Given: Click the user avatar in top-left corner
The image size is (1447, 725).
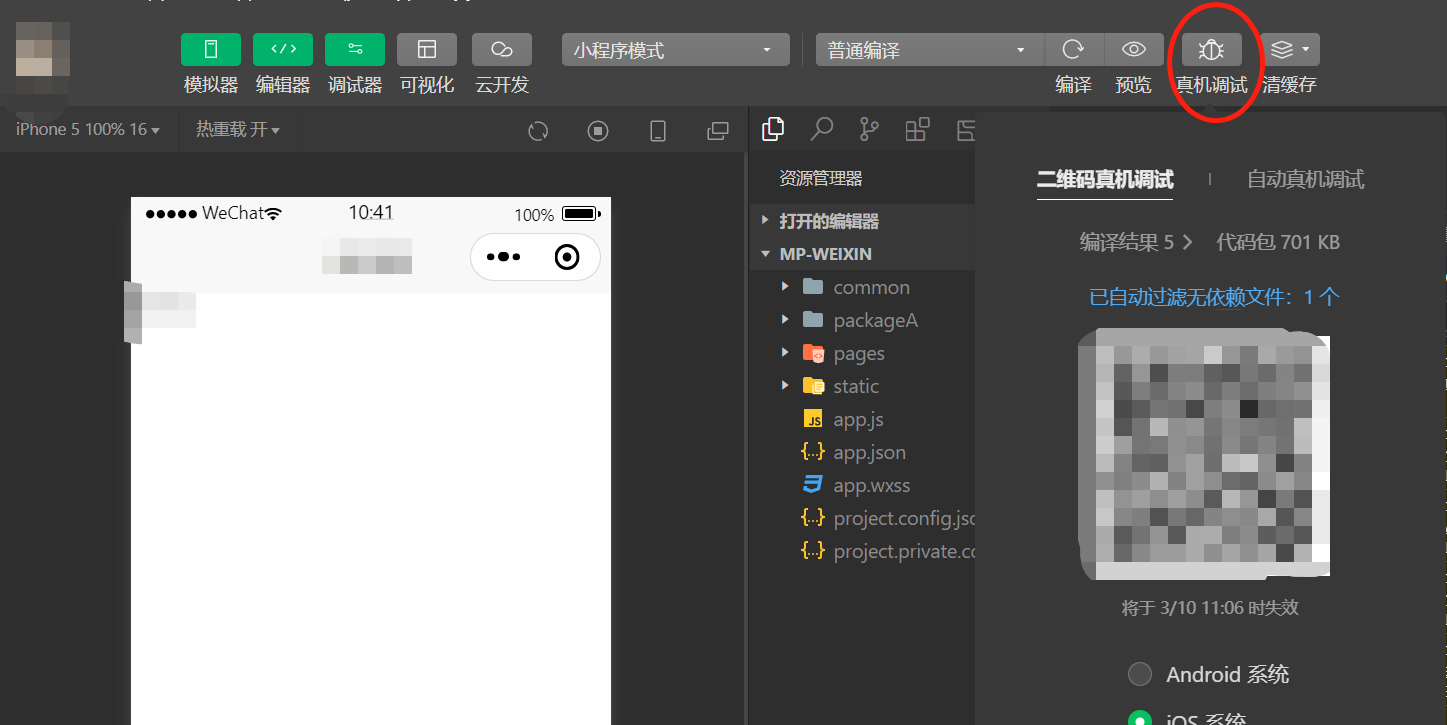Looking at the screenshot, I should tap(43, 51).
